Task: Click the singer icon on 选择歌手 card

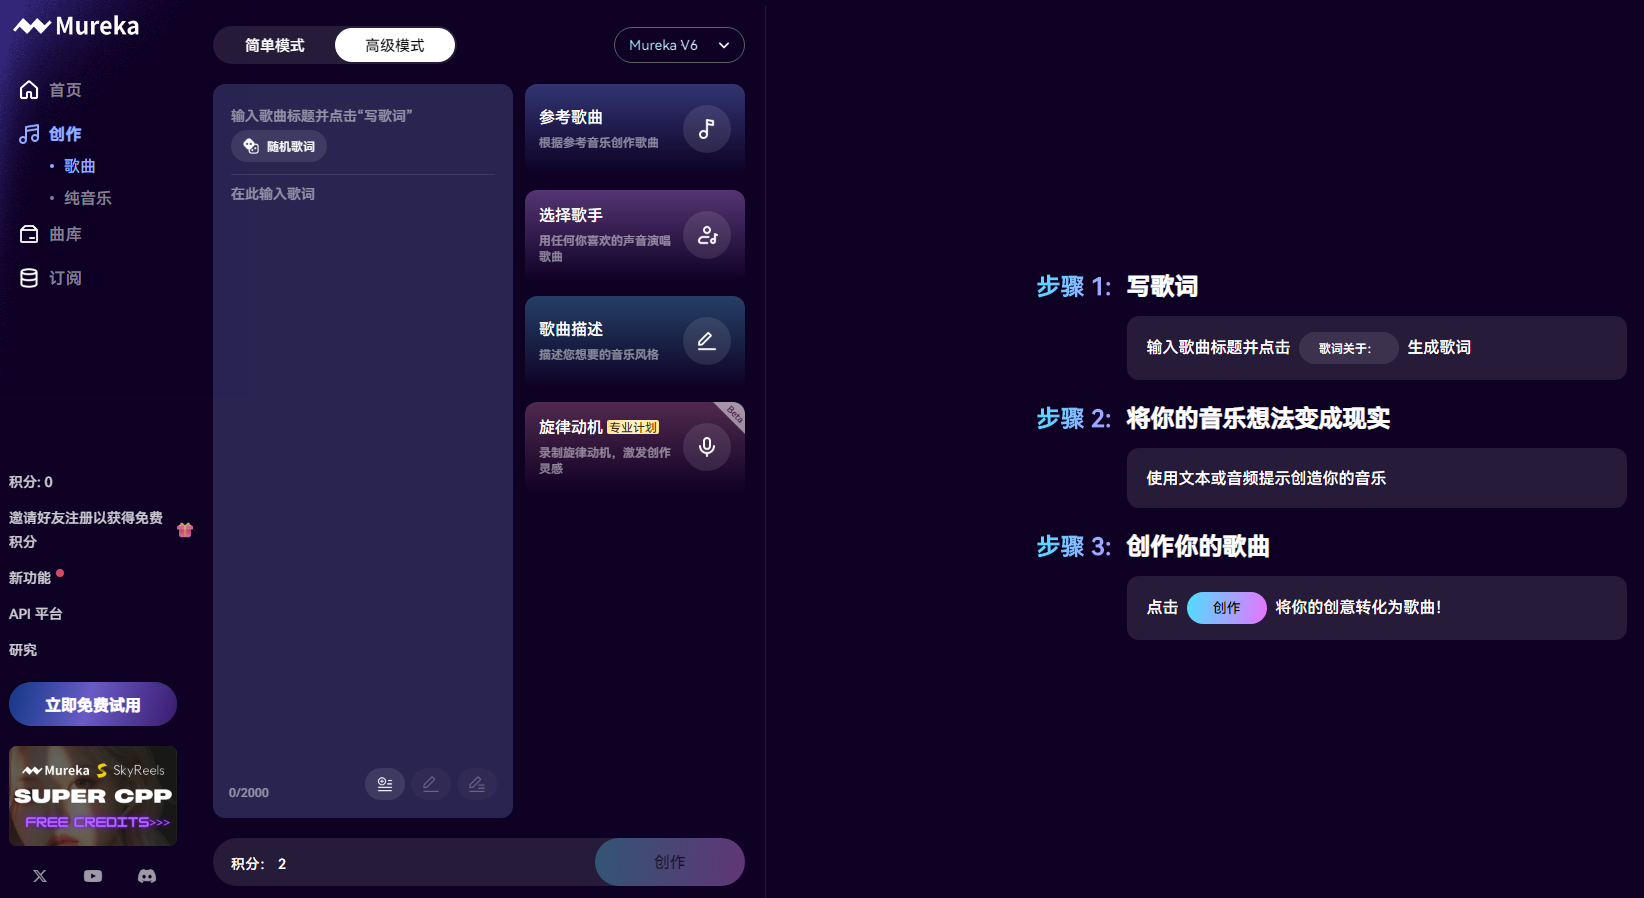Action: tap(706, 235)
